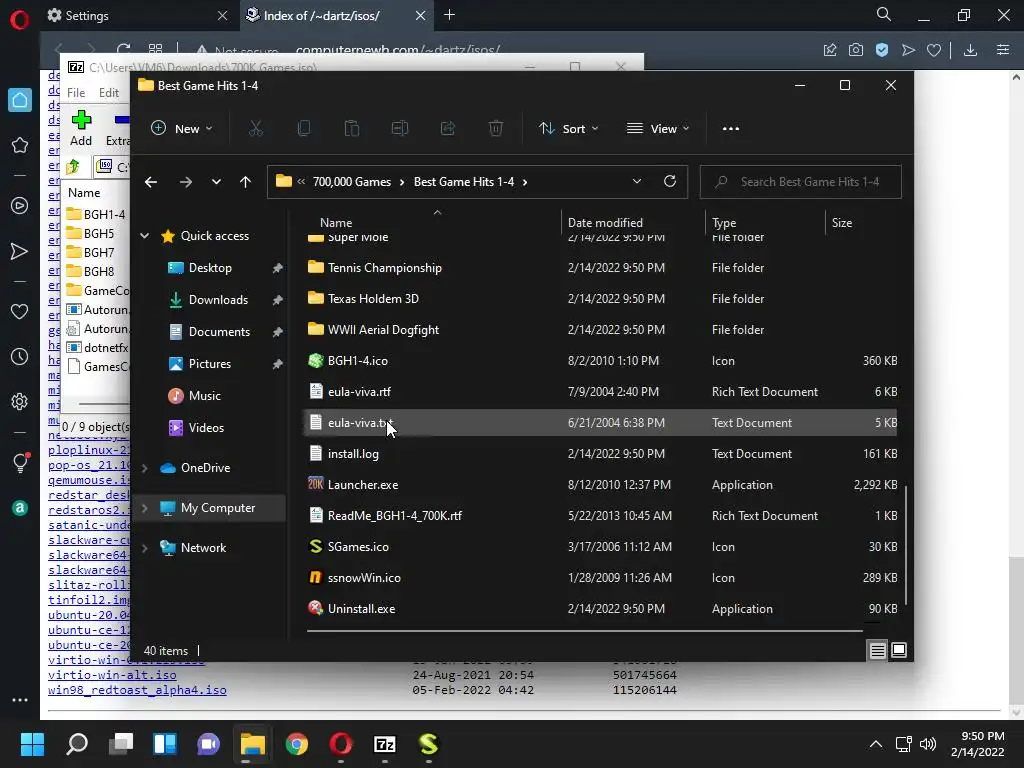Screen dimensions: 1024x768
Task: Open win98_redtoast_alpha4.iso link in browser
Action: click(x=137, y=690)
